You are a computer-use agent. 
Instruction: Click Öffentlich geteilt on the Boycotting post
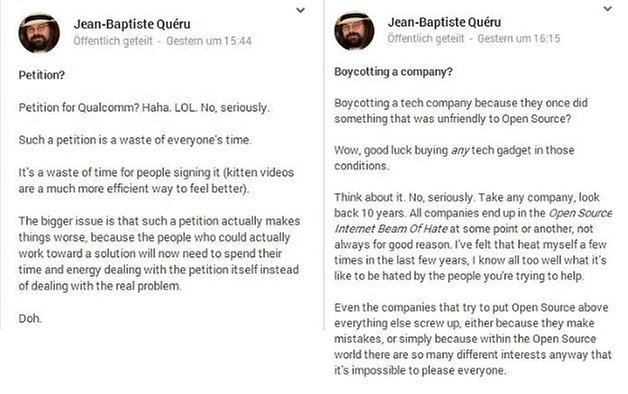point(426,38)
